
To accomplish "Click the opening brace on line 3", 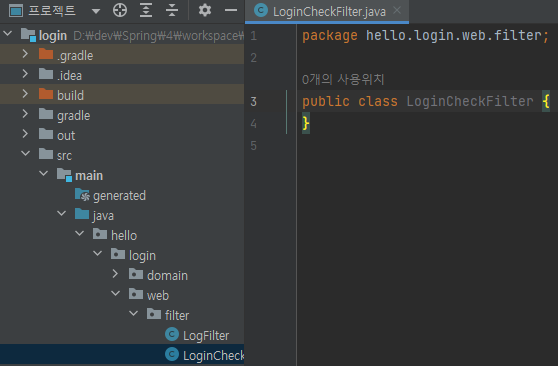I will point(546,101).
